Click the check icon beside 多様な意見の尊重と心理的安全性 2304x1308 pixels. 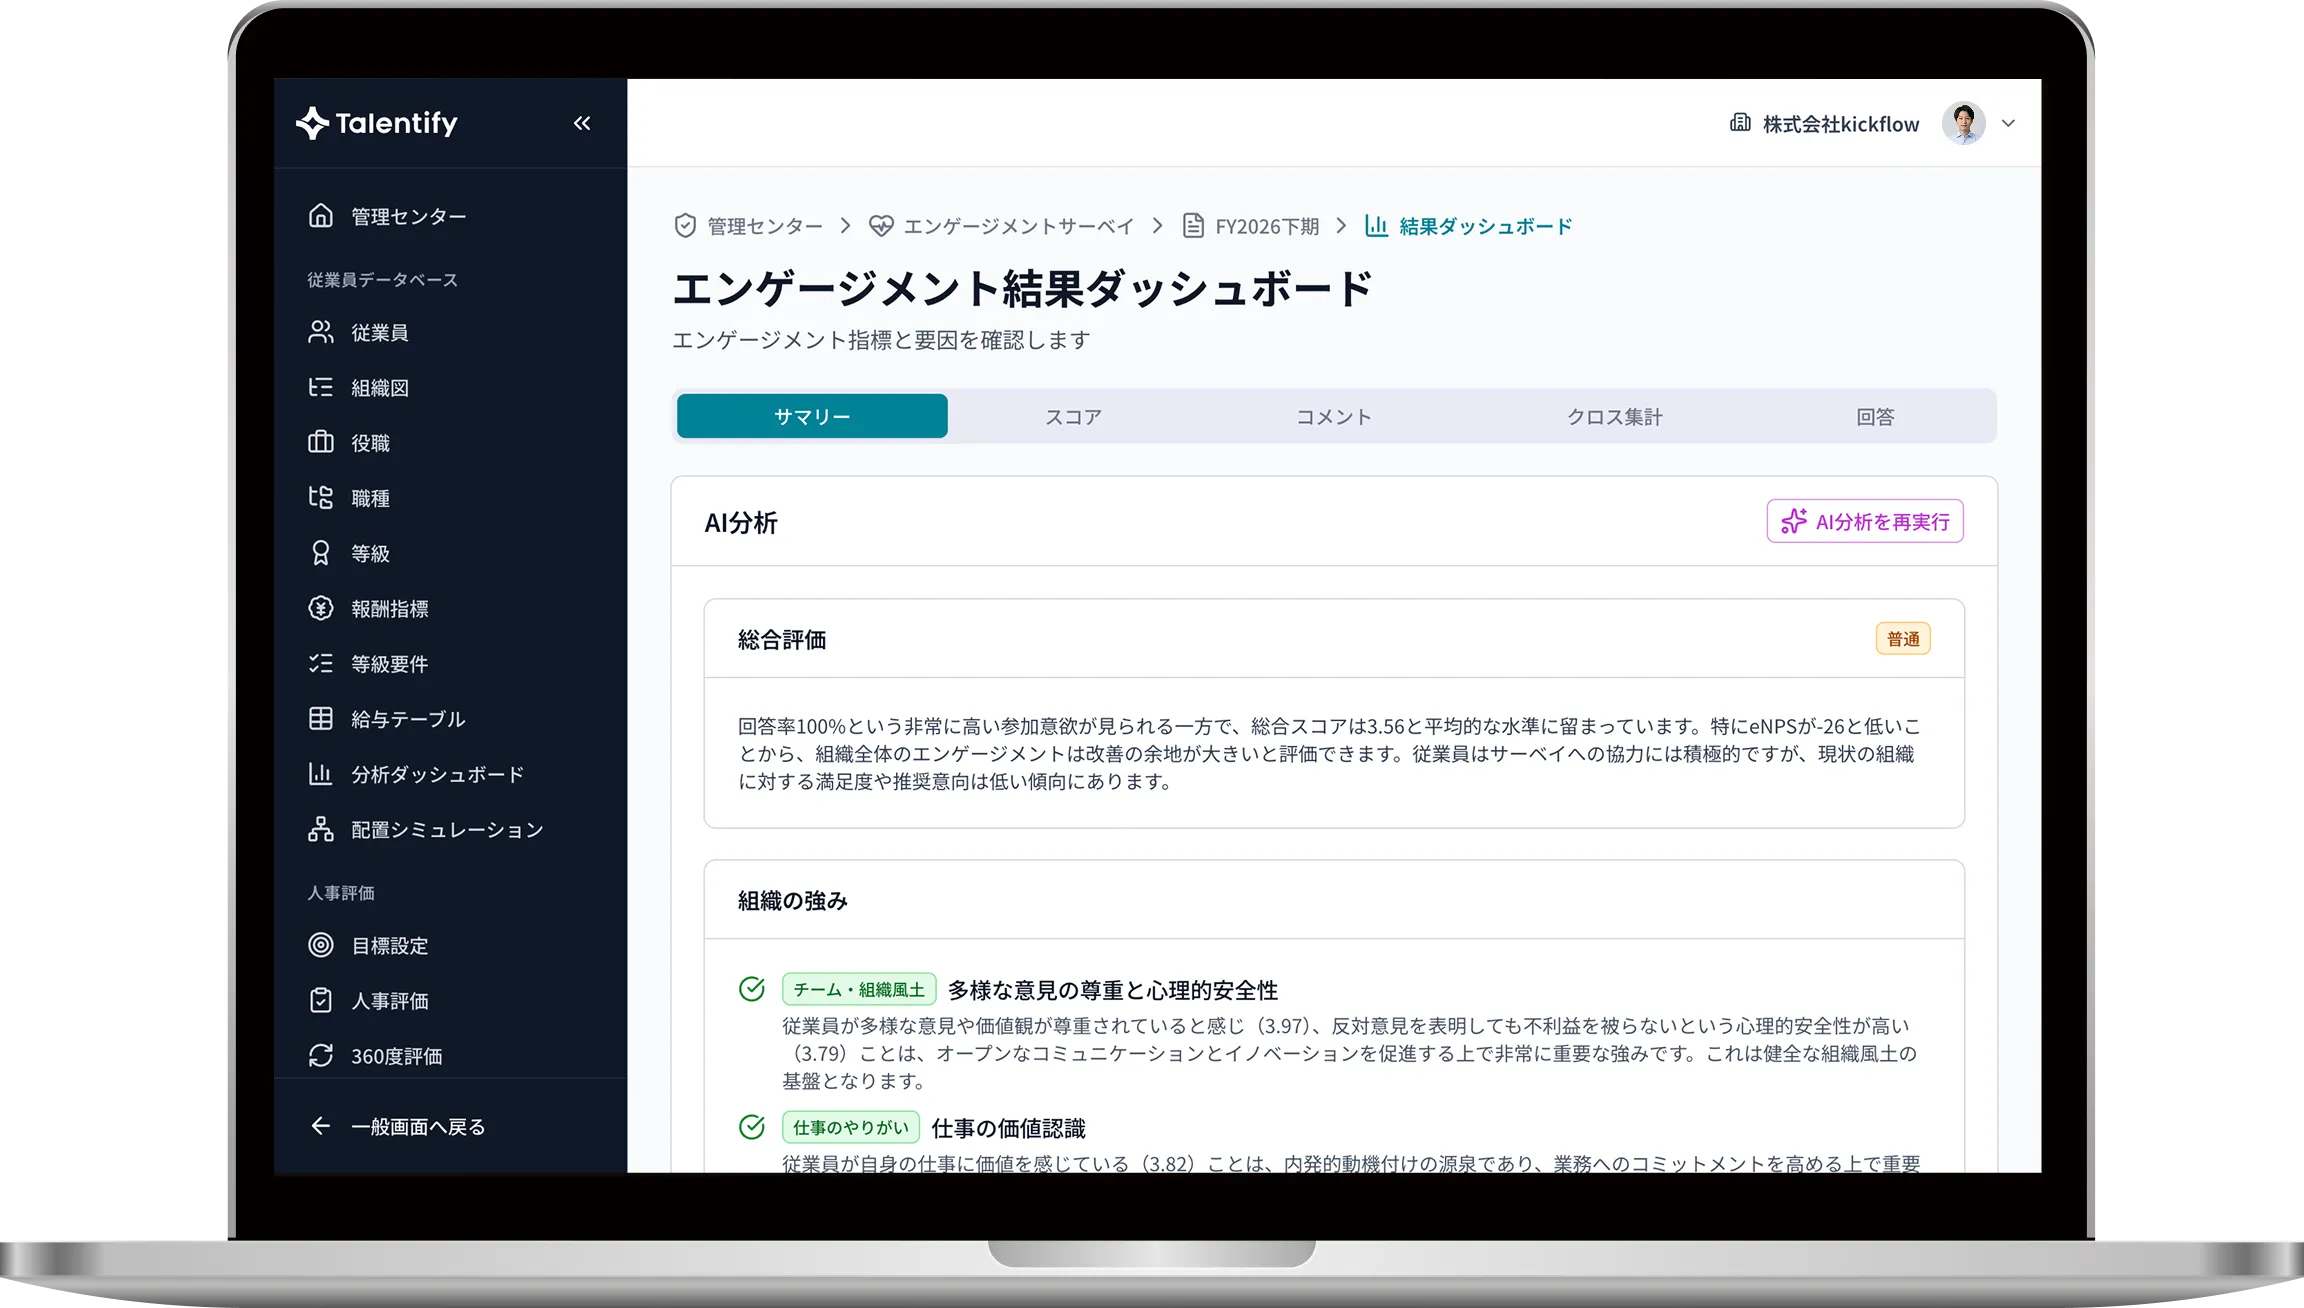click(752, 989)
